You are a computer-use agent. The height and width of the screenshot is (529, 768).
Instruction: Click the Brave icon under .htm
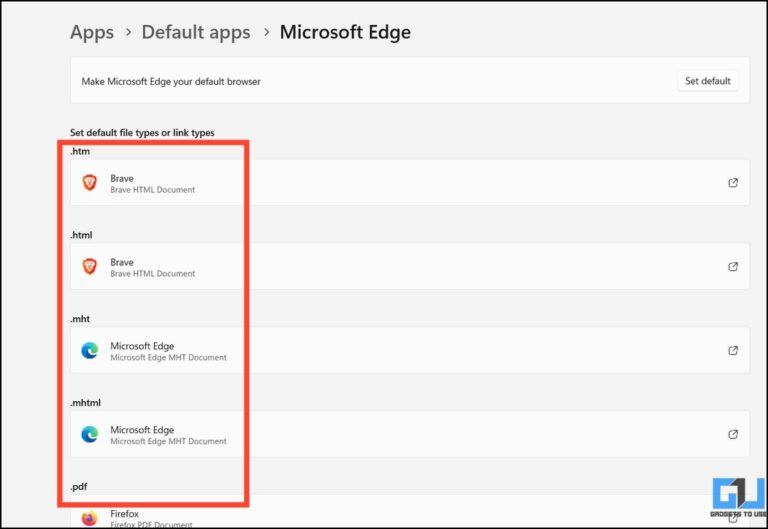(x=90, y=183)
